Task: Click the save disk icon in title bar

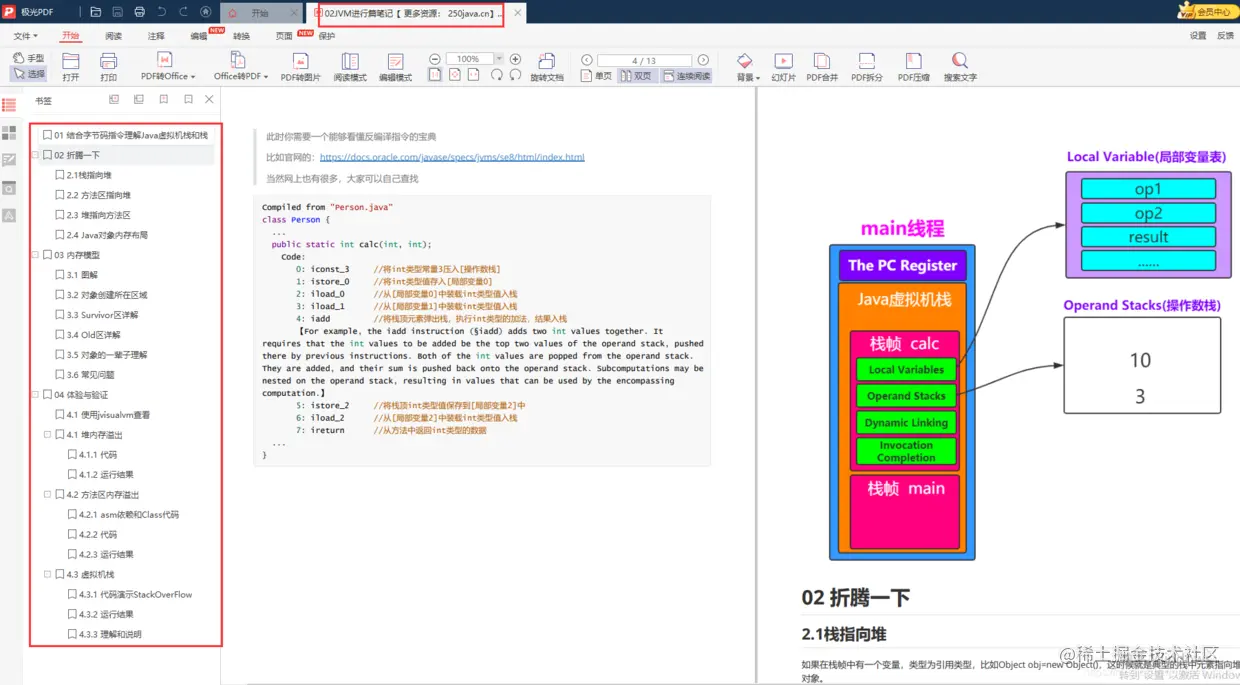Action: tap(118, 13)
